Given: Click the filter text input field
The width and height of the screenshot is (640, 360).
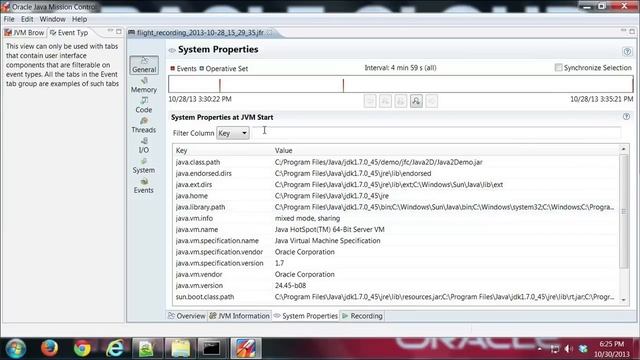Looking at the screenshot, I should pyautogui.click(x=437, y=132).
